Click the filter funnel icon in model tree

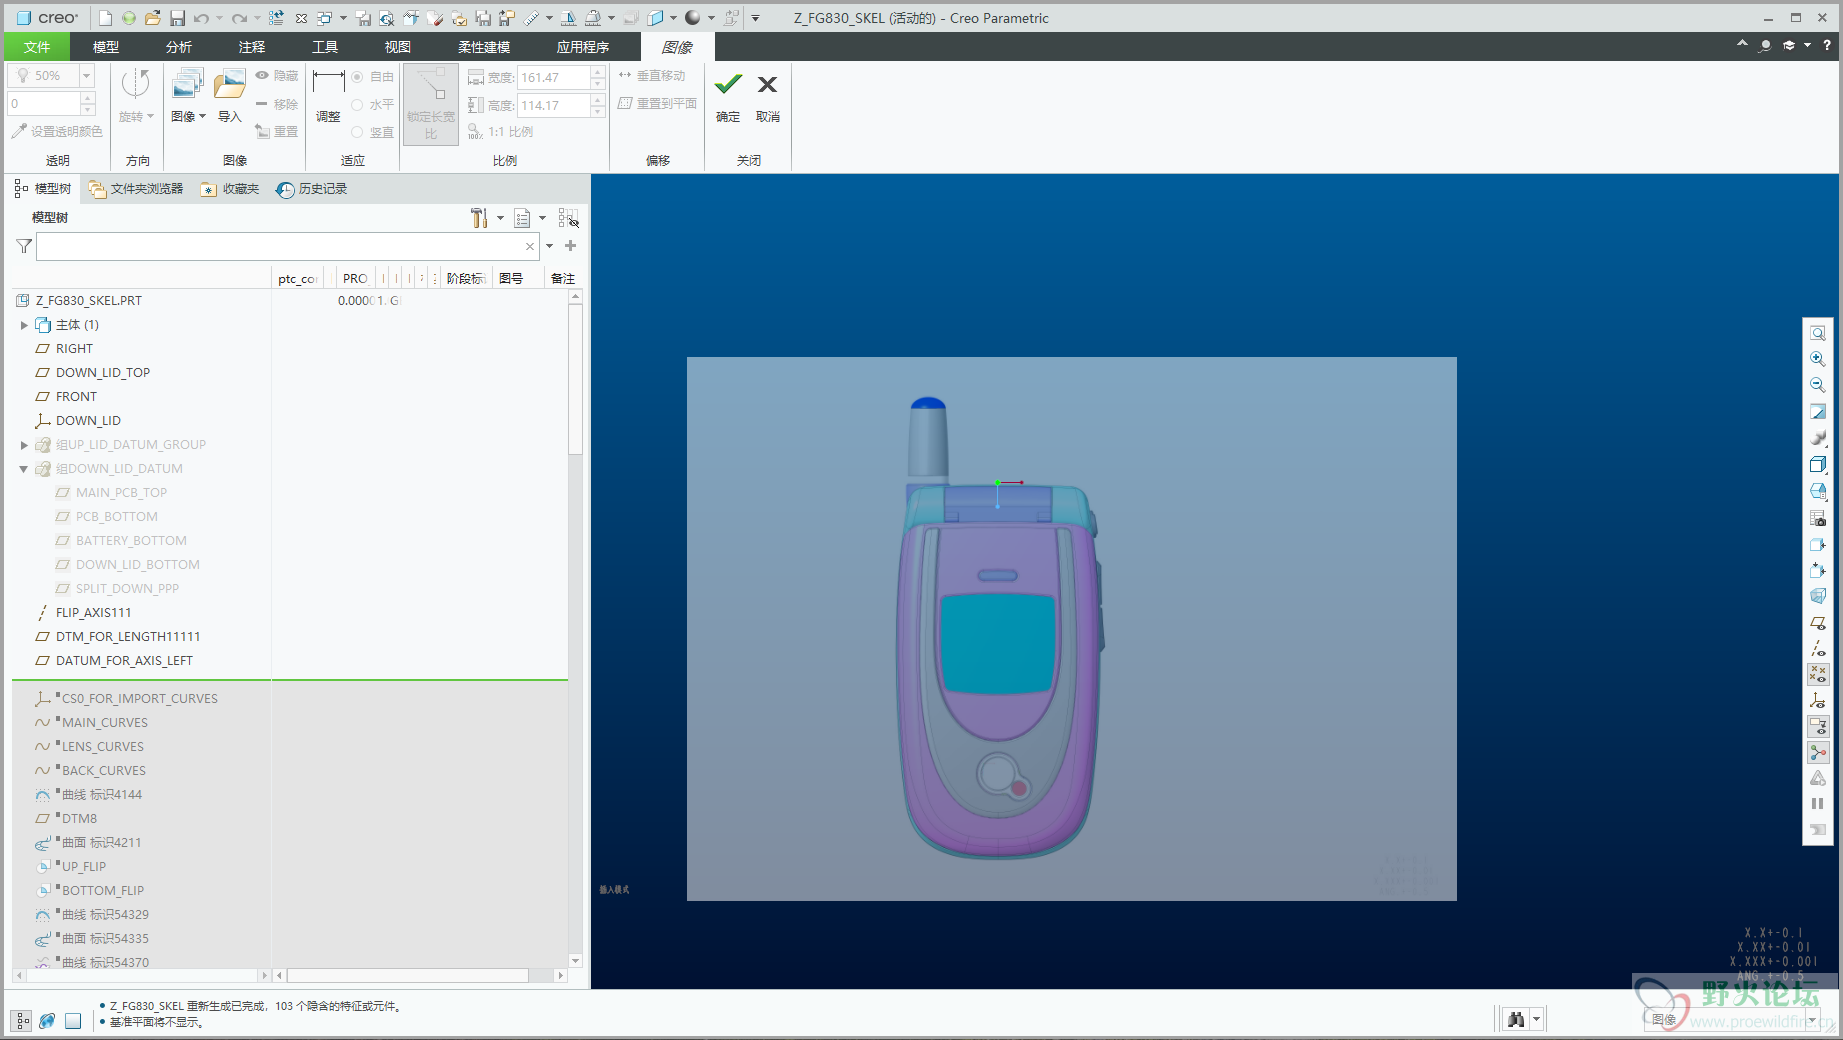click(24, 246)
